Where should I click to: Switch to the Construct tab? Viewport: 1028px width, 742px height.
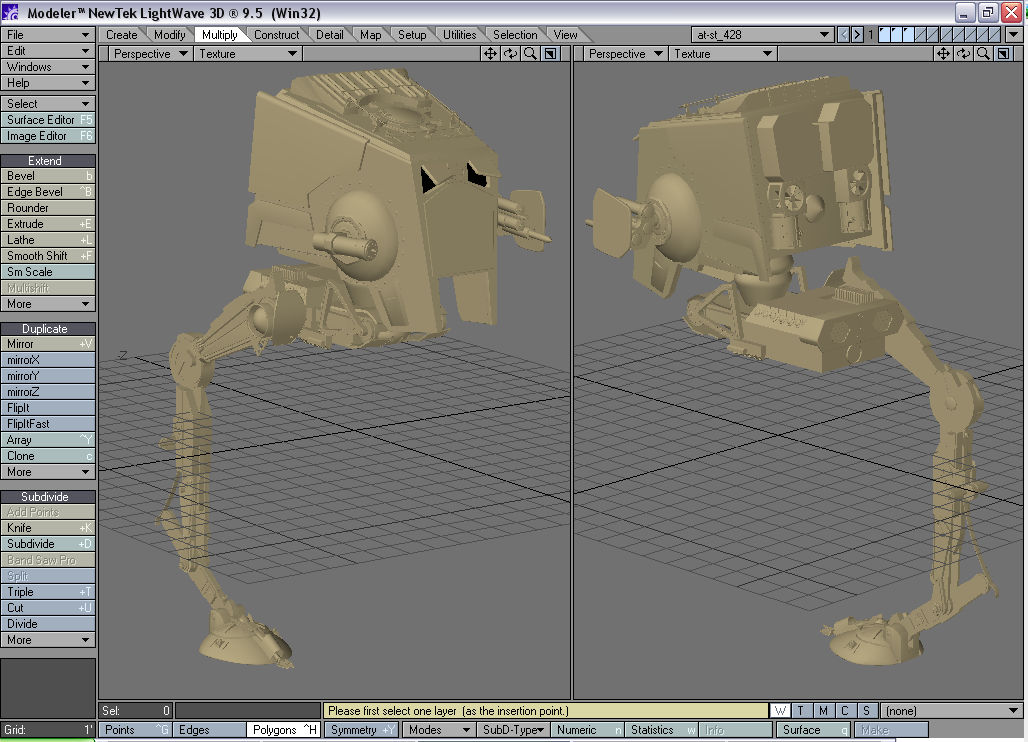277,35
